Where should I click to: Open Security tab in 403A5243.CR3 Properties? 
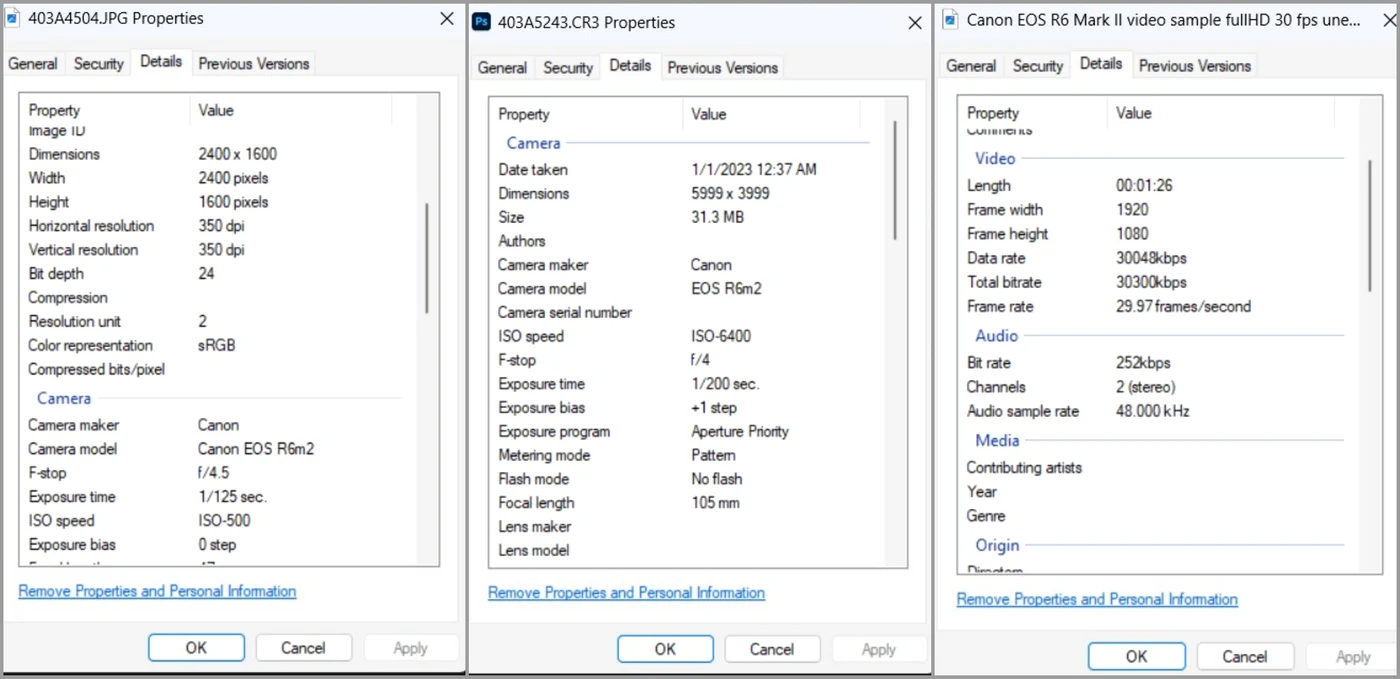(568, 67)
